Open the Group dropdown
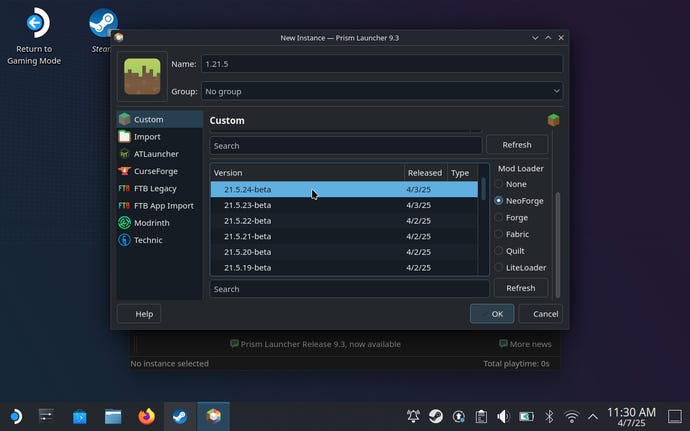Screen dimensions: 690x431 point(382,91)
